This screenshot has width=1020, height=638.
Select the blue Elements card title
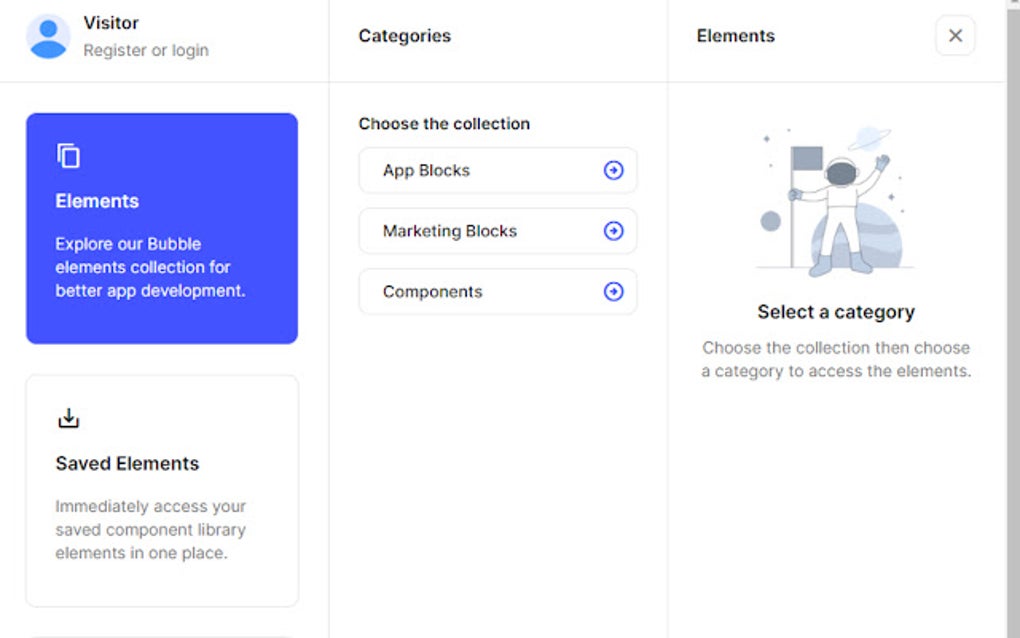(97, 201)
